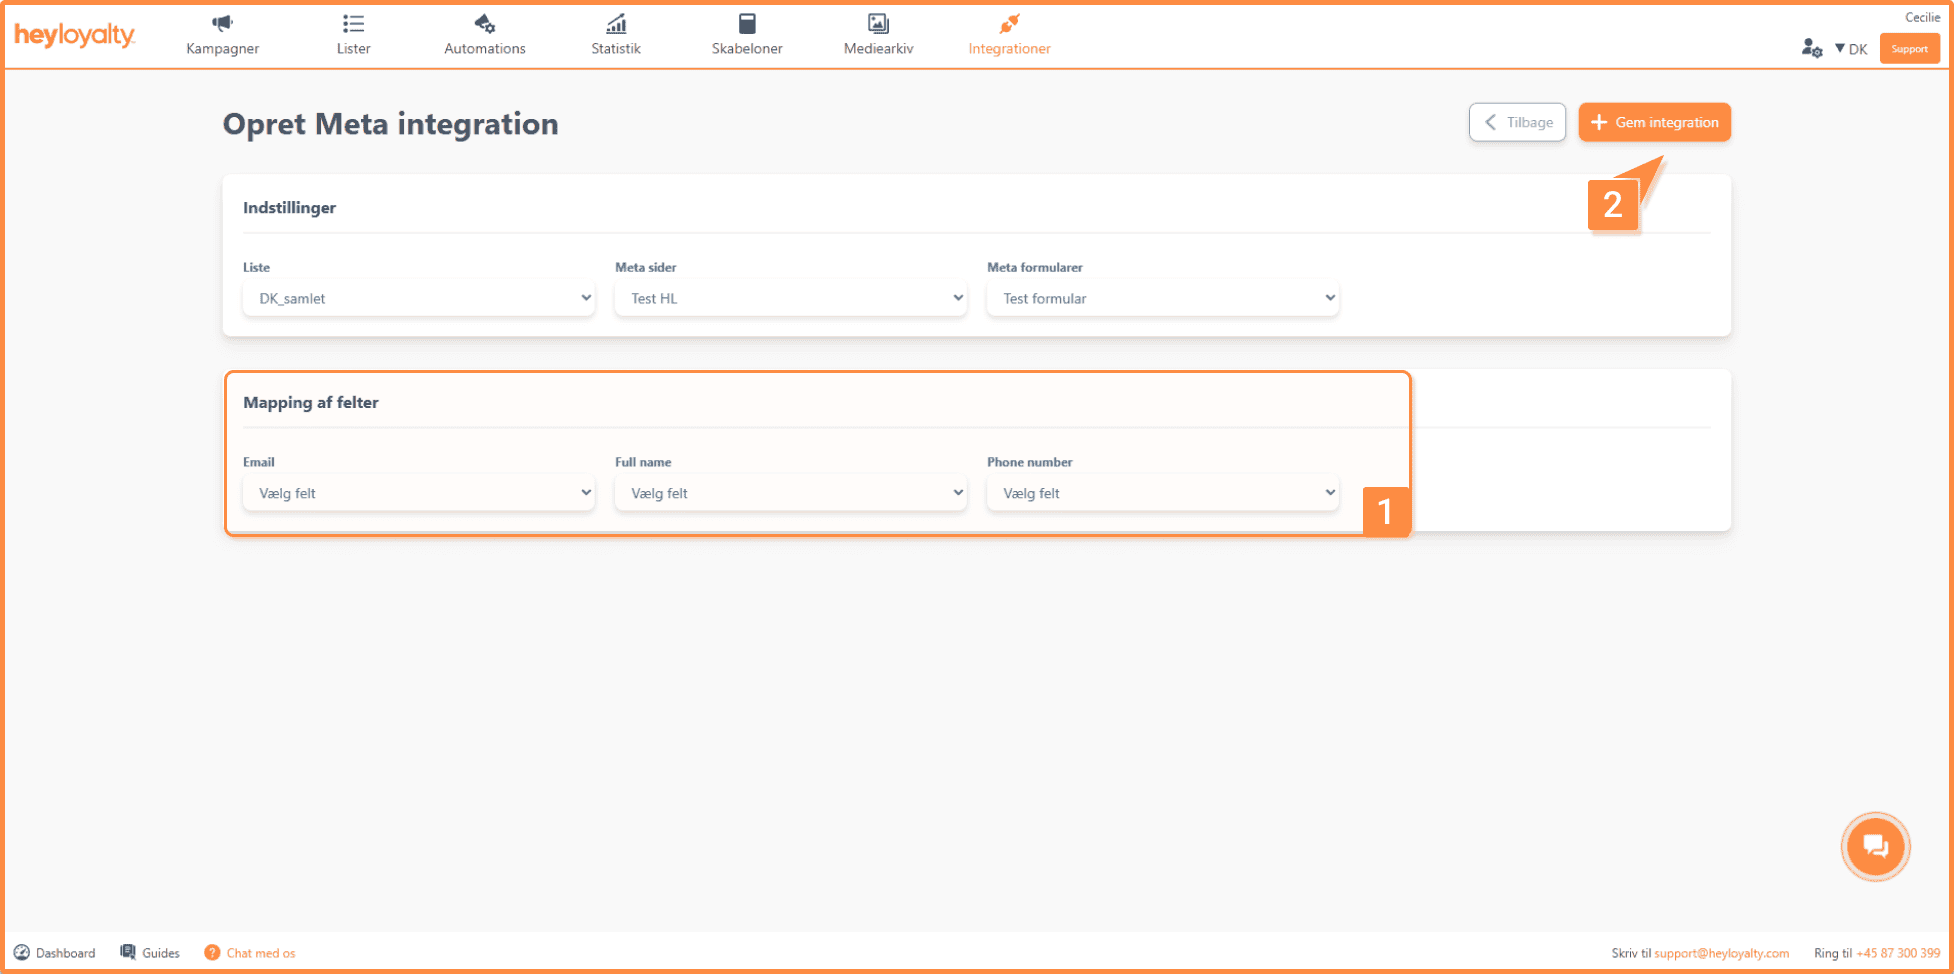Click the Automations gear icon
1954x974 pixels.
484,24
